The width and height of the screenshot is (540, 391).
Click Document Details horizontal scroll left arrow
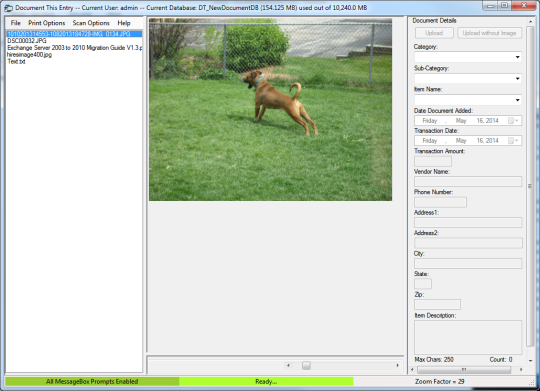click(413, 370)
